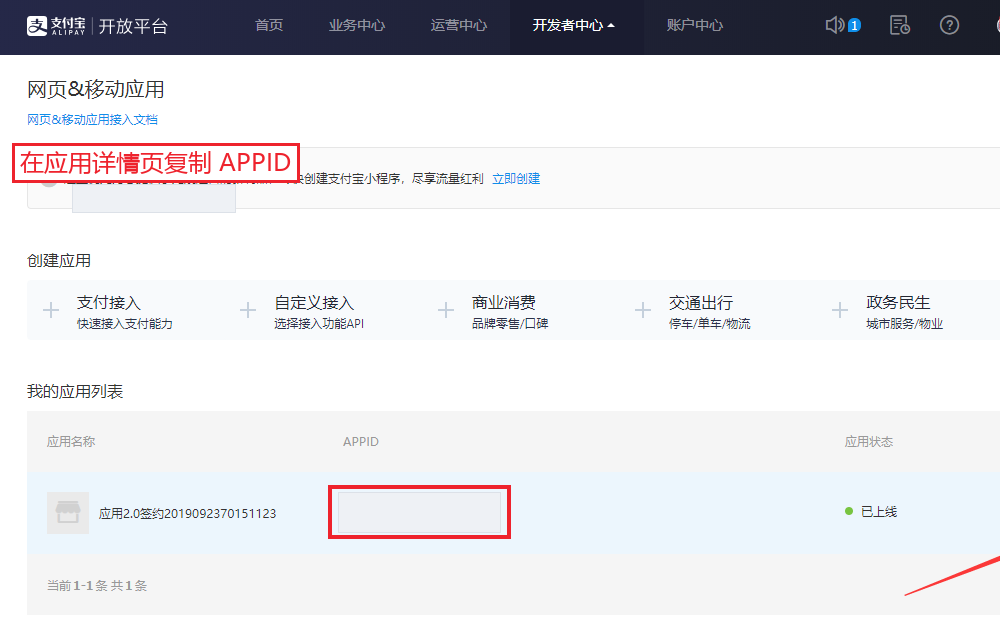Click the 创建应用 heading
The image size is (1000, 625).
click(59, 260)
